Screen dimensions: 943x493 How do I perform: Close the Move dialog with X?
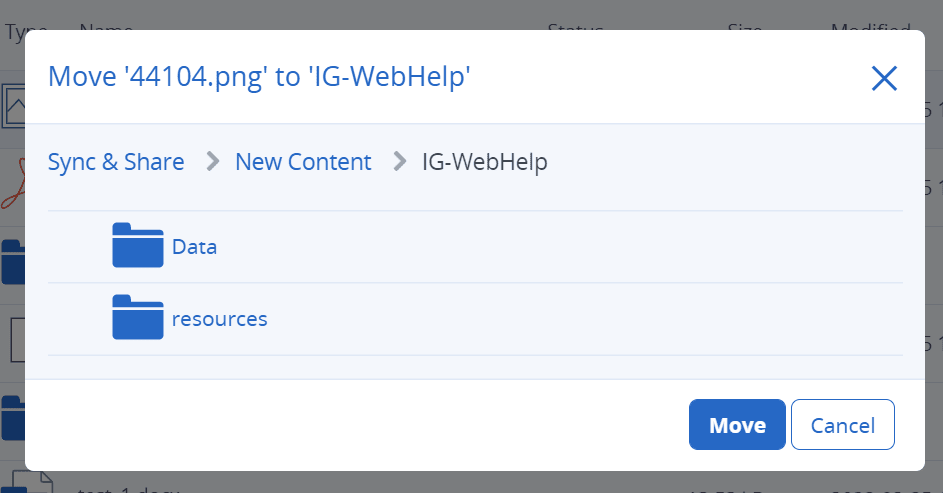pyautogui.click(x=884, y=78)
